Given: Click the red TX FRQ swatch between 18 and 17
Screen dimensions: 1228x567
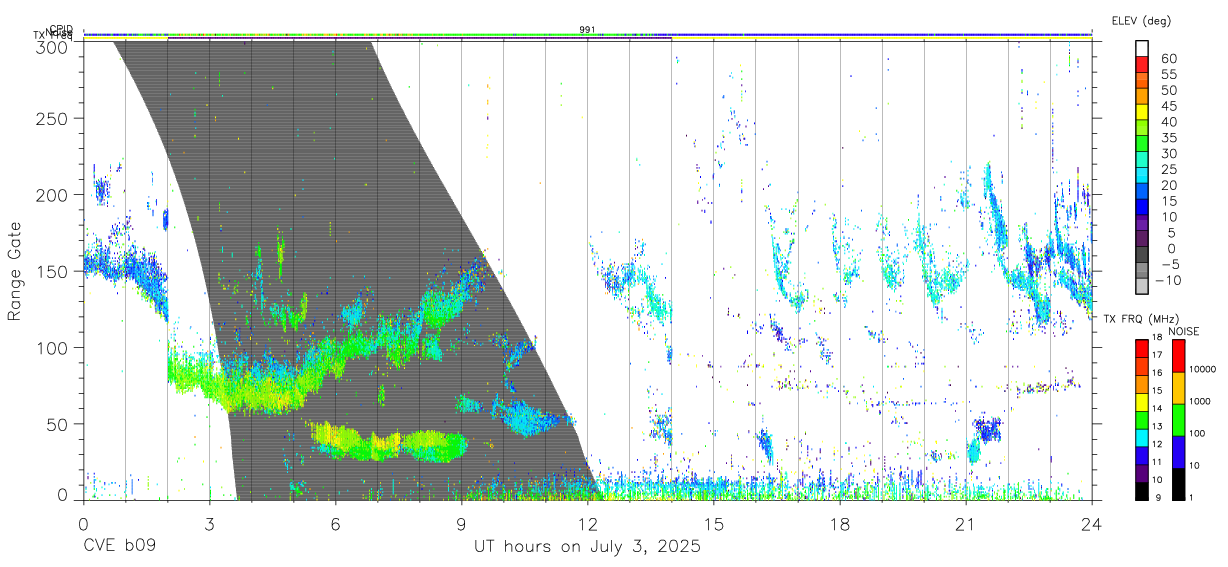Looking at the screenshot, I should point(1142,349).
